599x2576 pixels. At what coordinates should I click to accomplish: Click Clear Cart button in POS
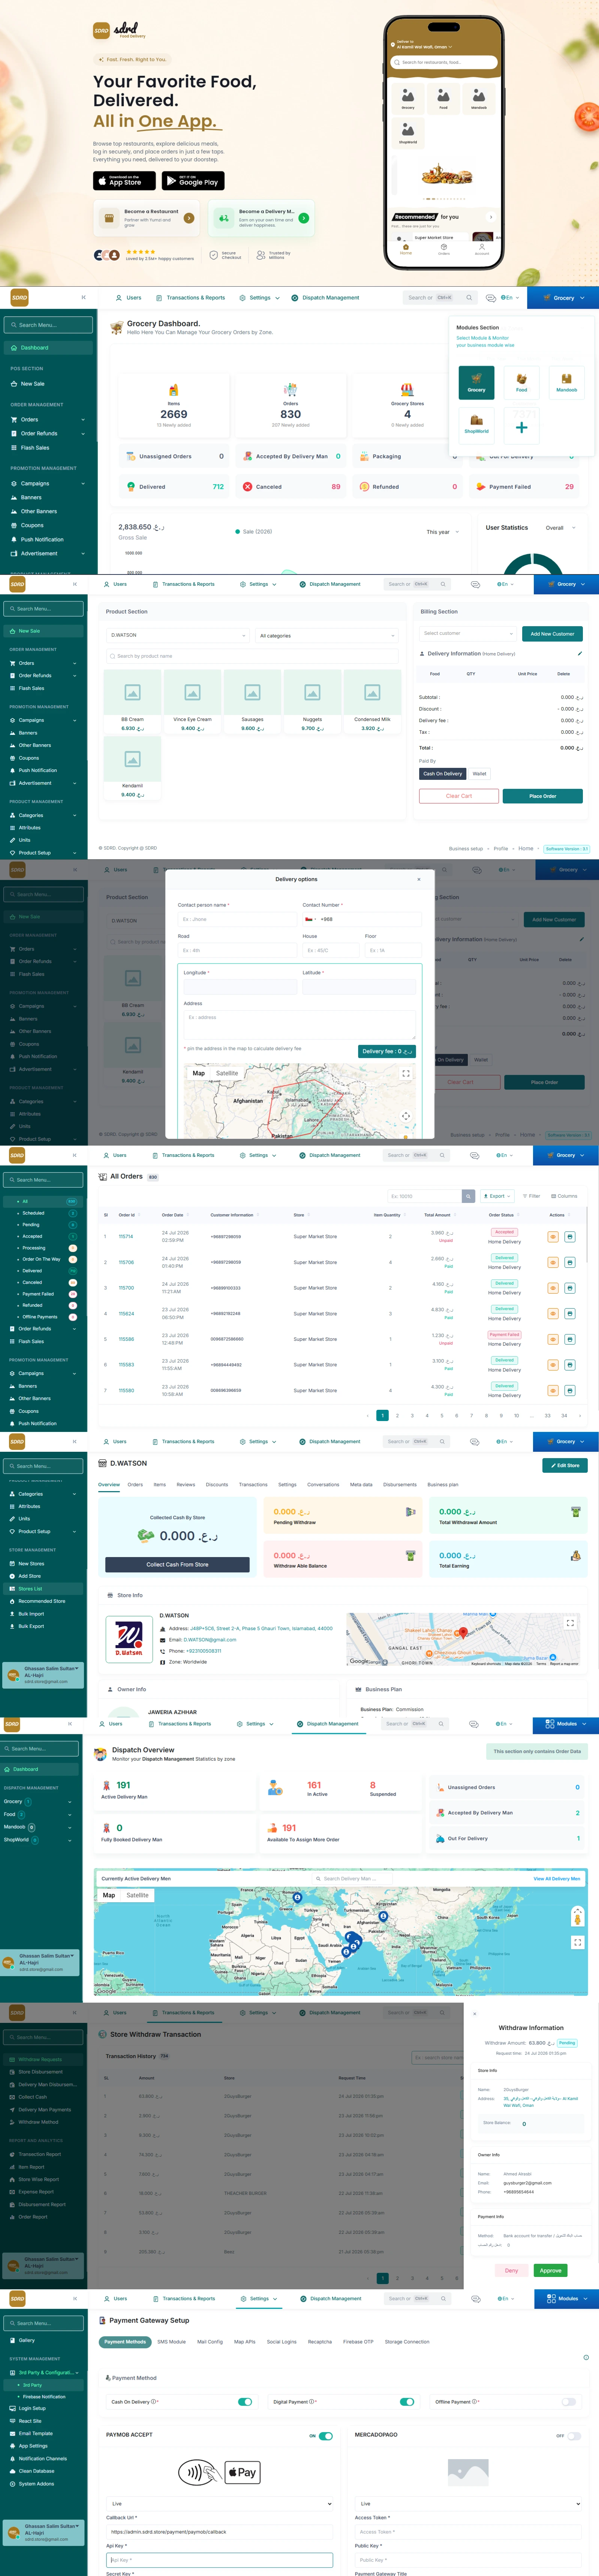[459, 796]
